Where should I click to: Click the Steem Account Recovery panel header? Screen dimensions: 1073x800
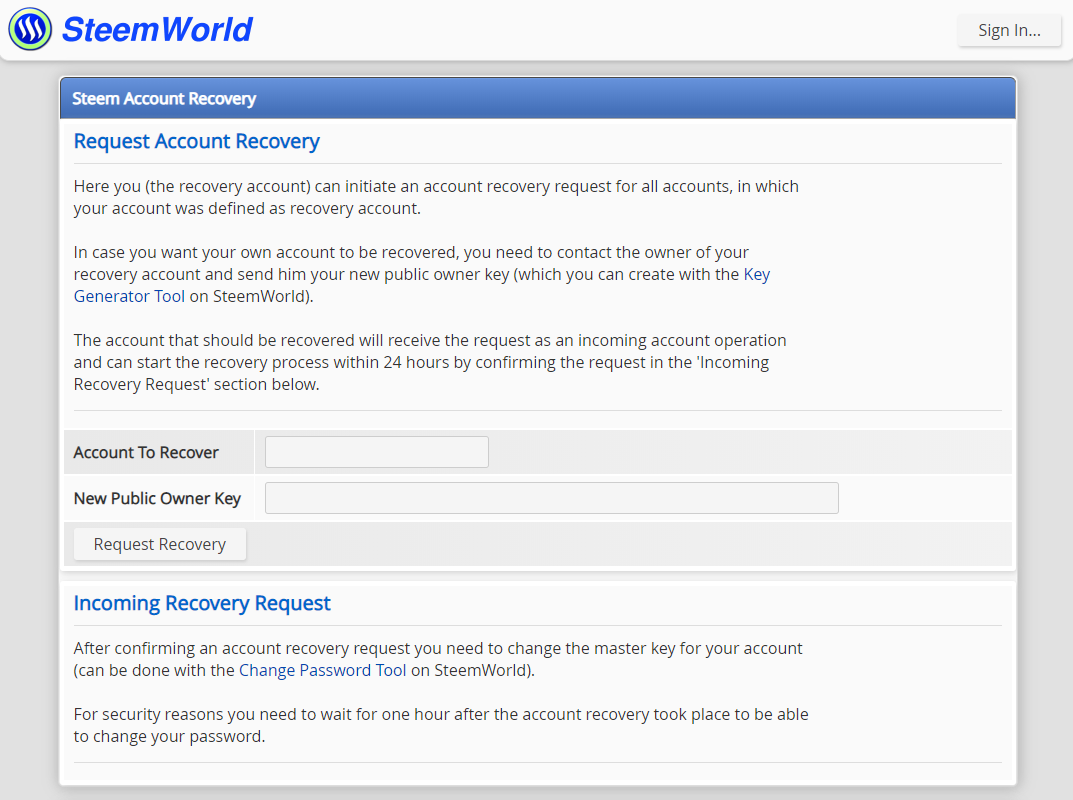click(538, 99)
